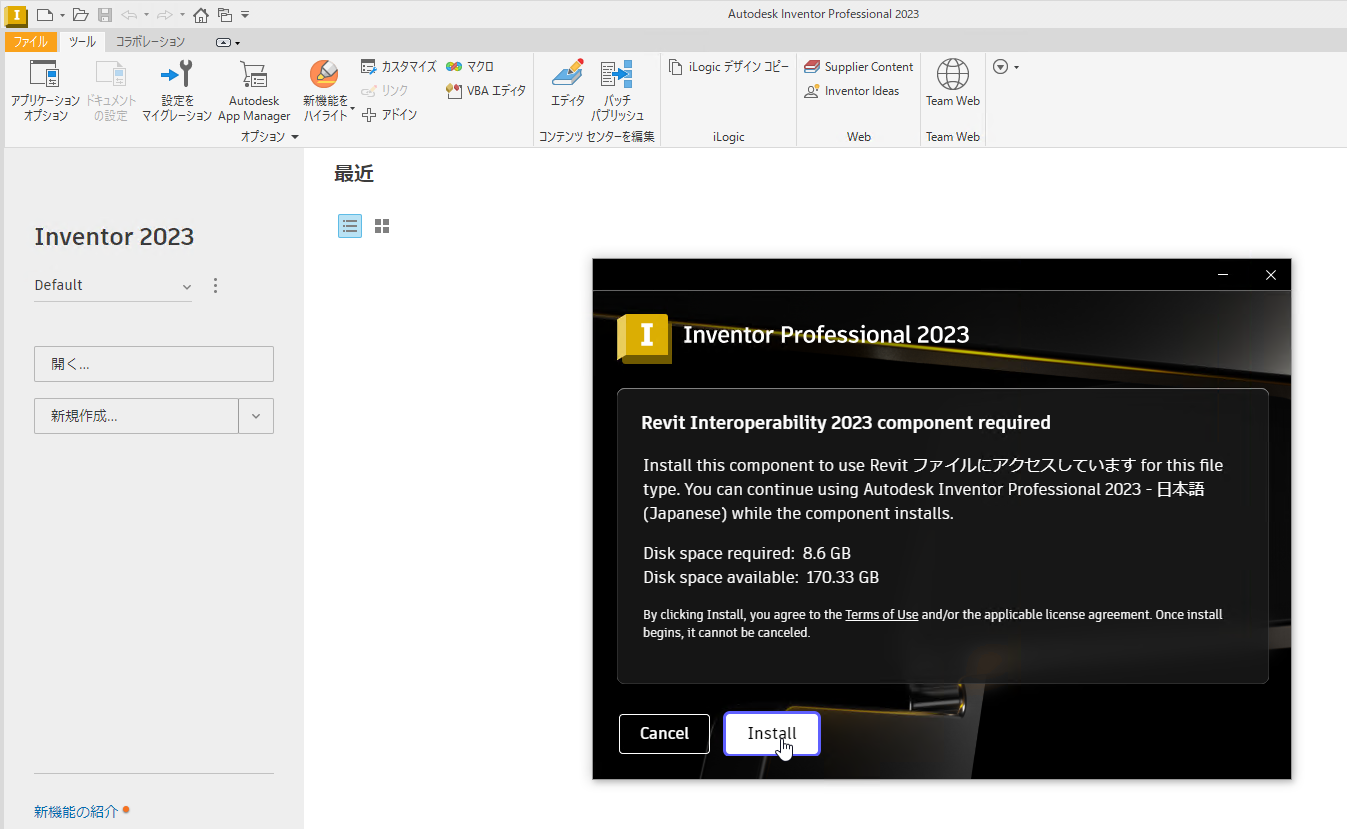Click the 'Disk space required: 8.6 GB' text
The image size is (1347, 829).
[x=747, y=553]
